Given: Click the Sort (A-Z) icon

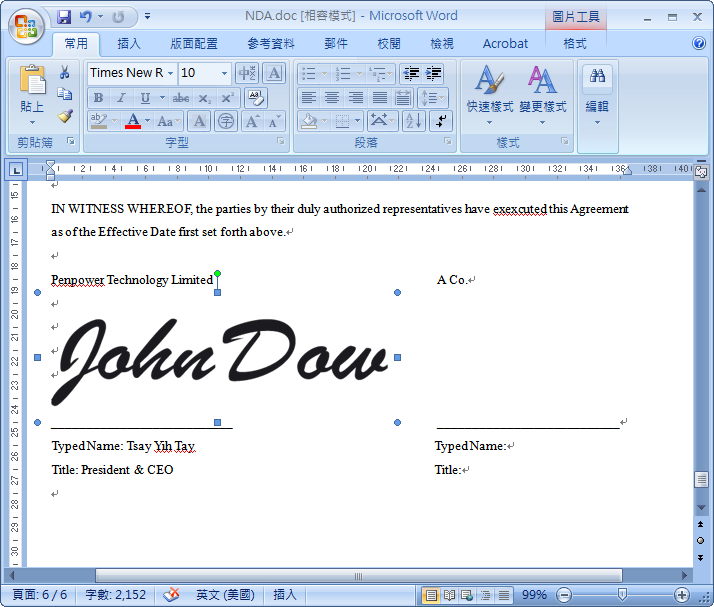Looking at the screenshot, I should point(413,121).
